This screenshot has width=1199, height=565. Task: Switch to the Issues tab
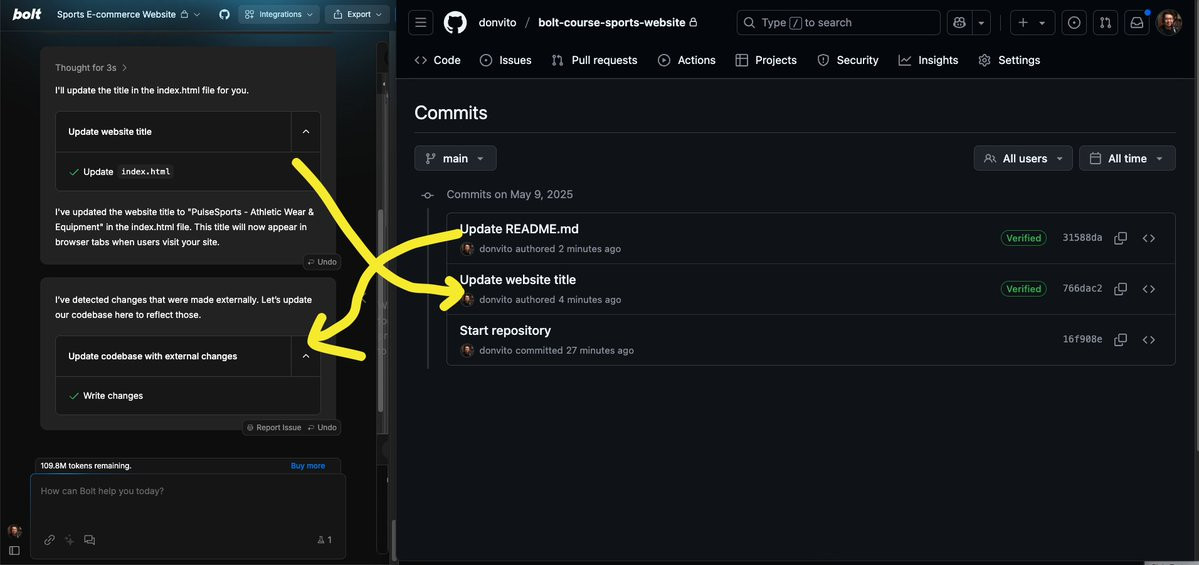[x=505, y=60]
